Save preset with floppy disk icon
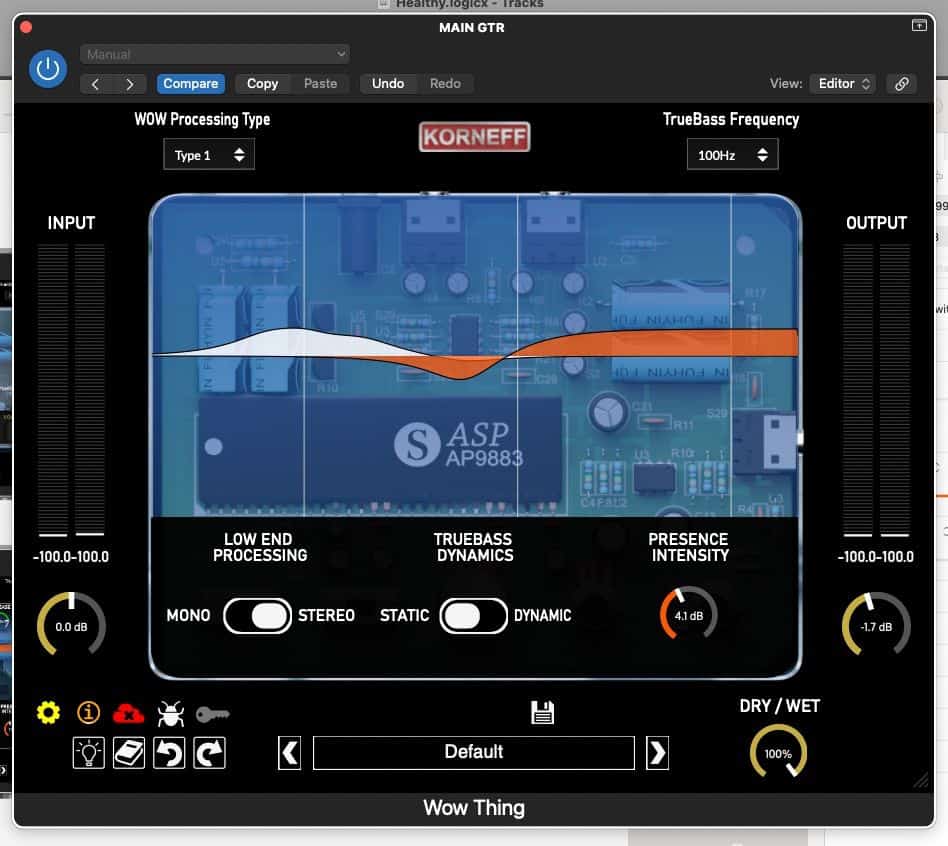948x846 pixels. point(542,712)
